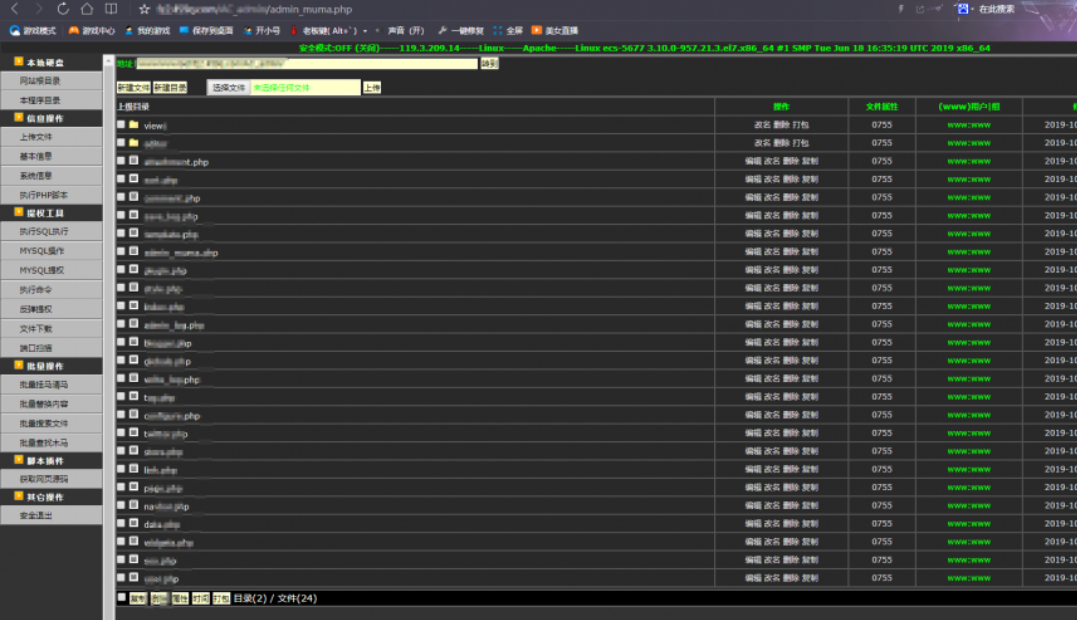1077x620 pixels.
Task: Click the 地址 path input field
Action: point(306,63)
